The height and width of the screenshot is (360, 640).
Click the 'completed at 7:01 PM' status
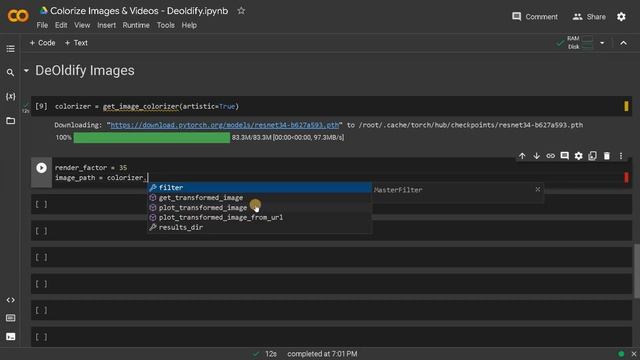pyautogui.click(x=322, y=354)
